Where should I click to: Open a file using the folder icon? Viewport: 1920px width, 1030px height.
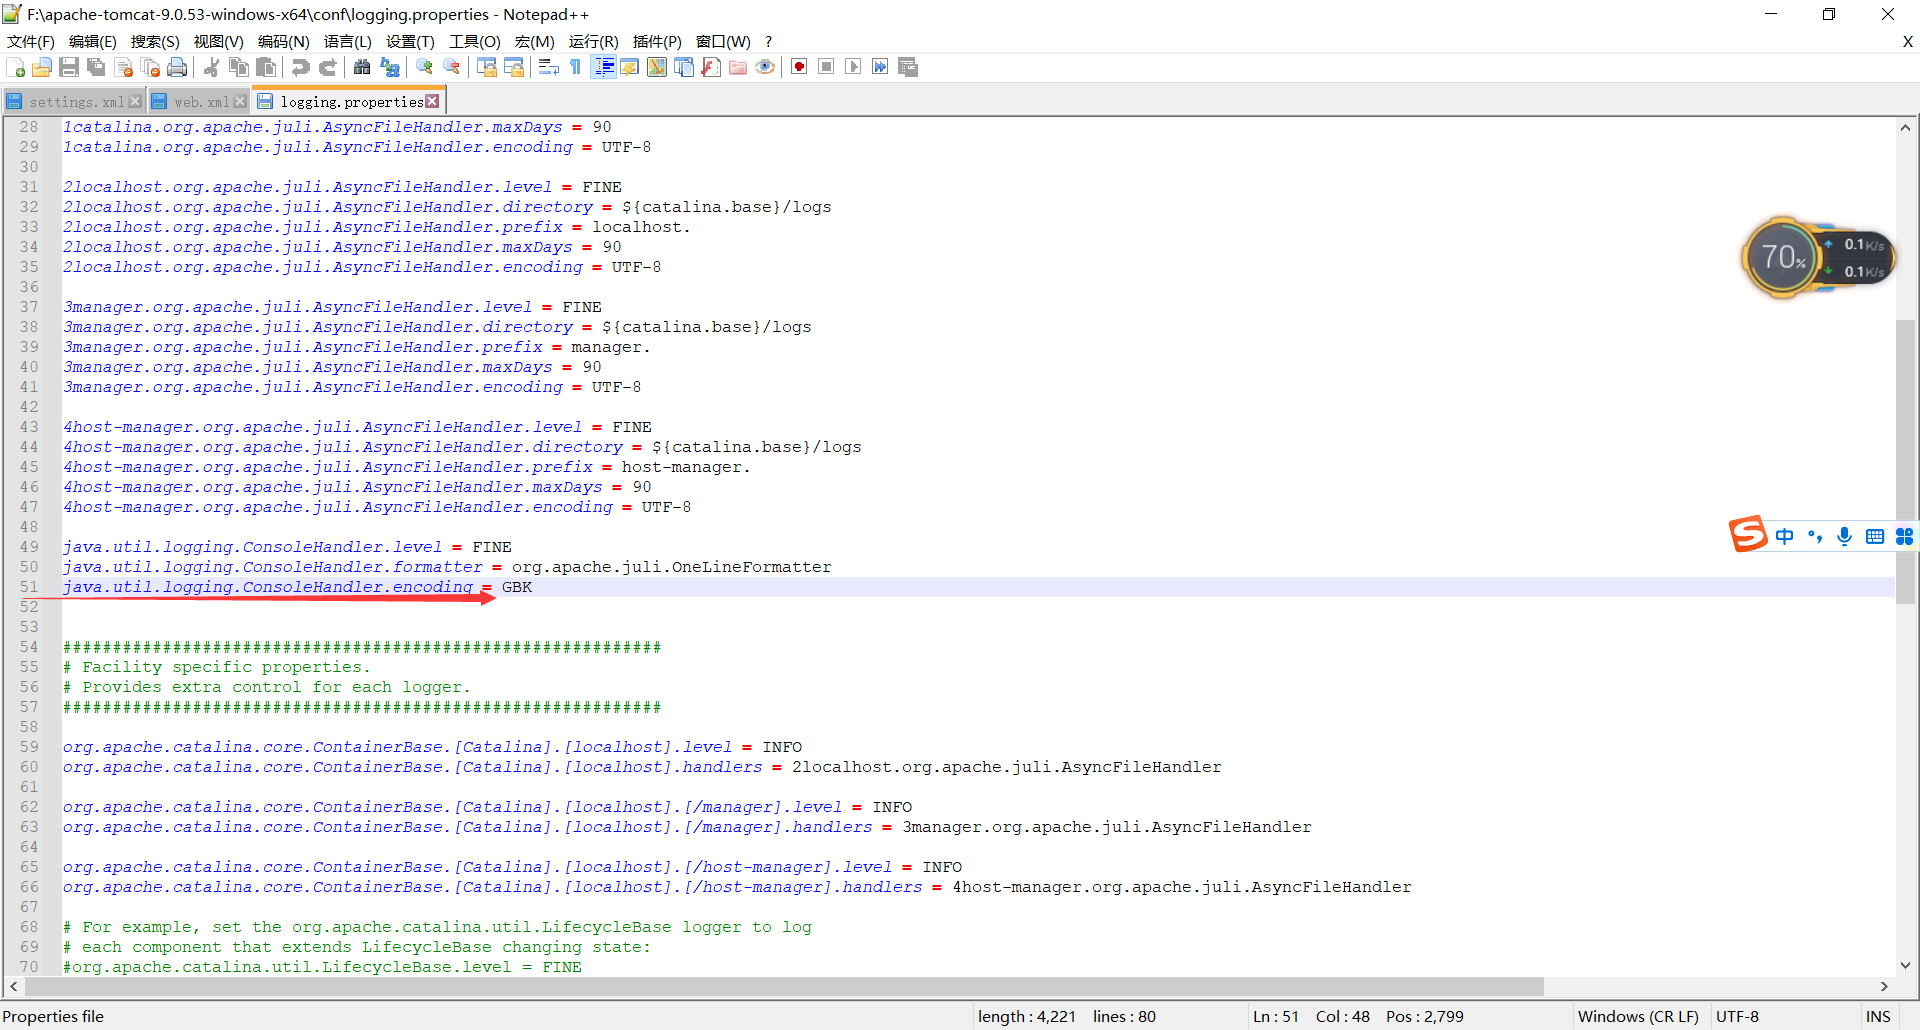pyautogui.click(x=42, y=67)
